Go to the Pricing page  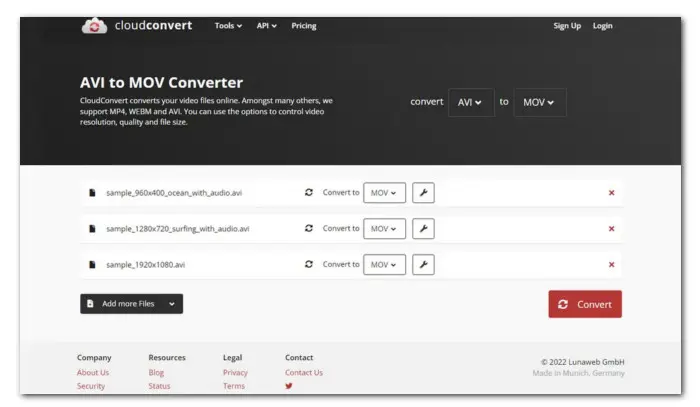[304, 26]
